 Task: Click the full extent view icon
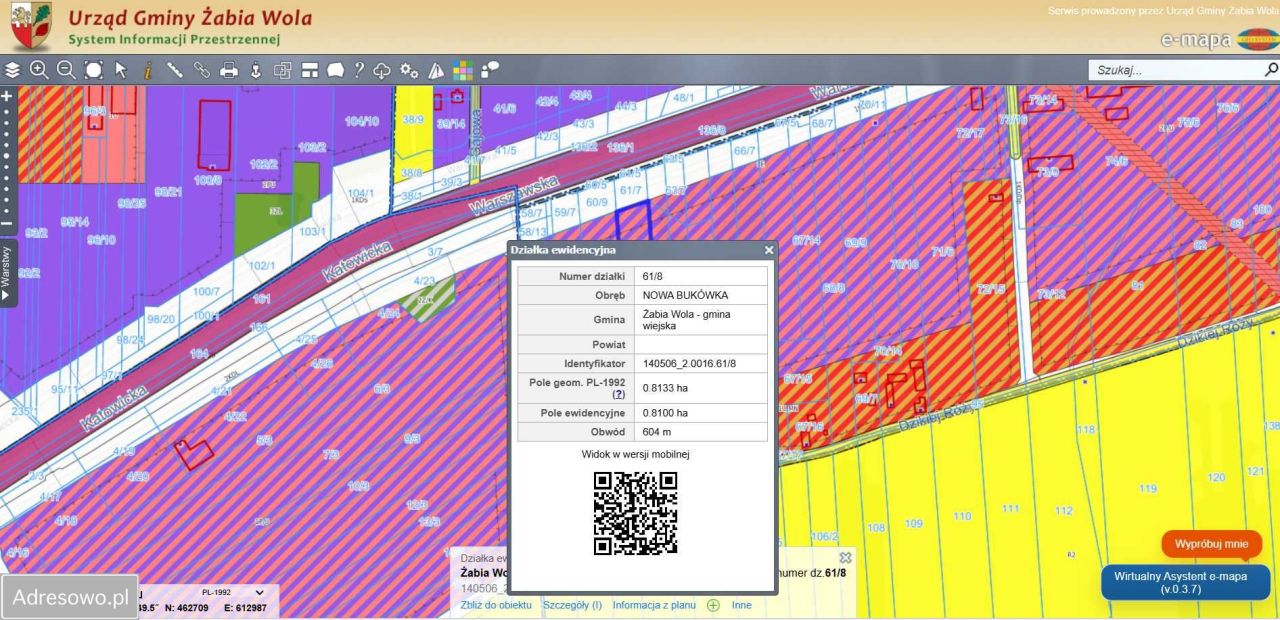click(93, 70)
